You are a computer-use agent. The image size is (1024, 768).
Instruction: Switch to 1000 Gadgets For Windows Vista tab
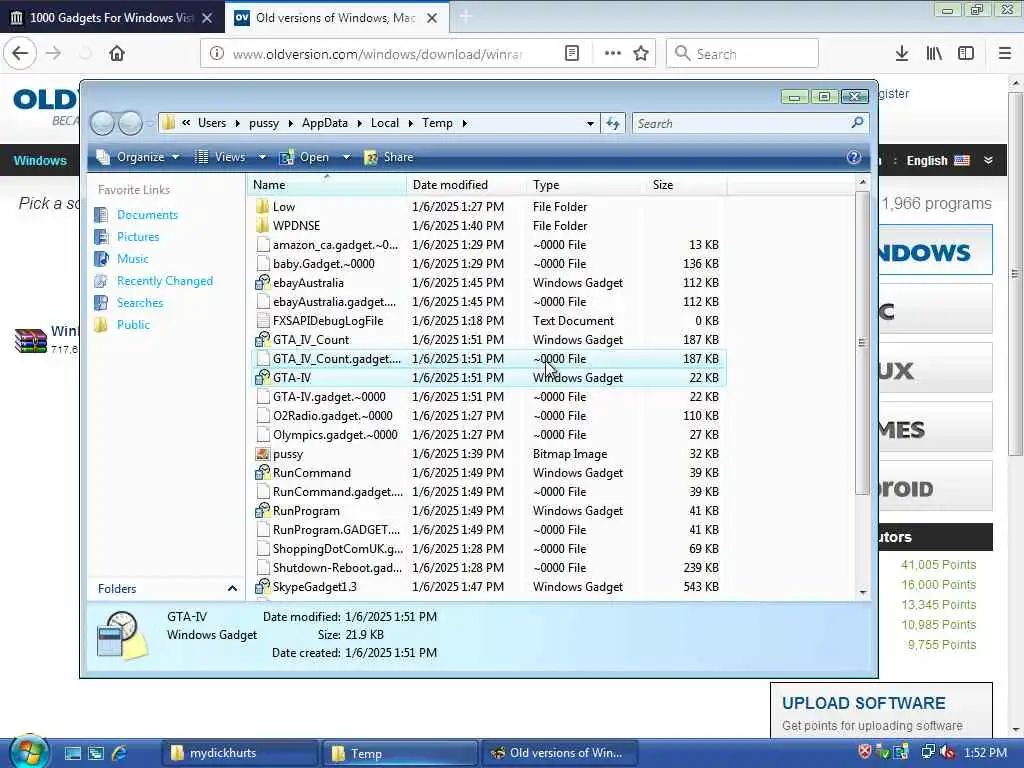click(112, 18)
